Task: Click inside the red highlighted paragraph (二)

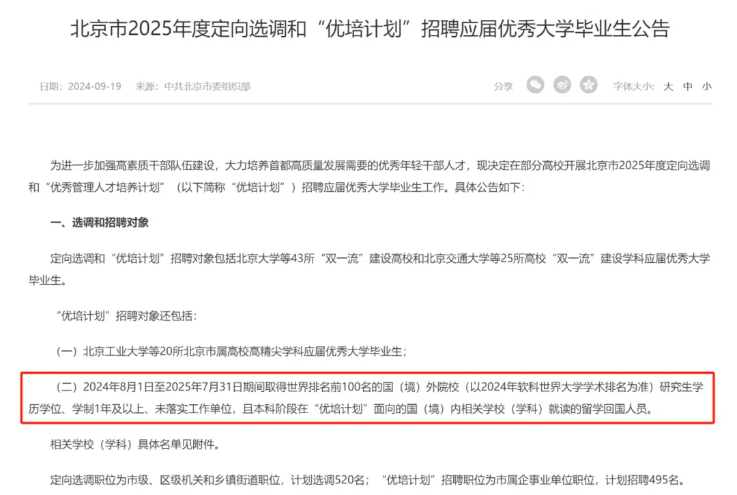Action: pos(367,398)
